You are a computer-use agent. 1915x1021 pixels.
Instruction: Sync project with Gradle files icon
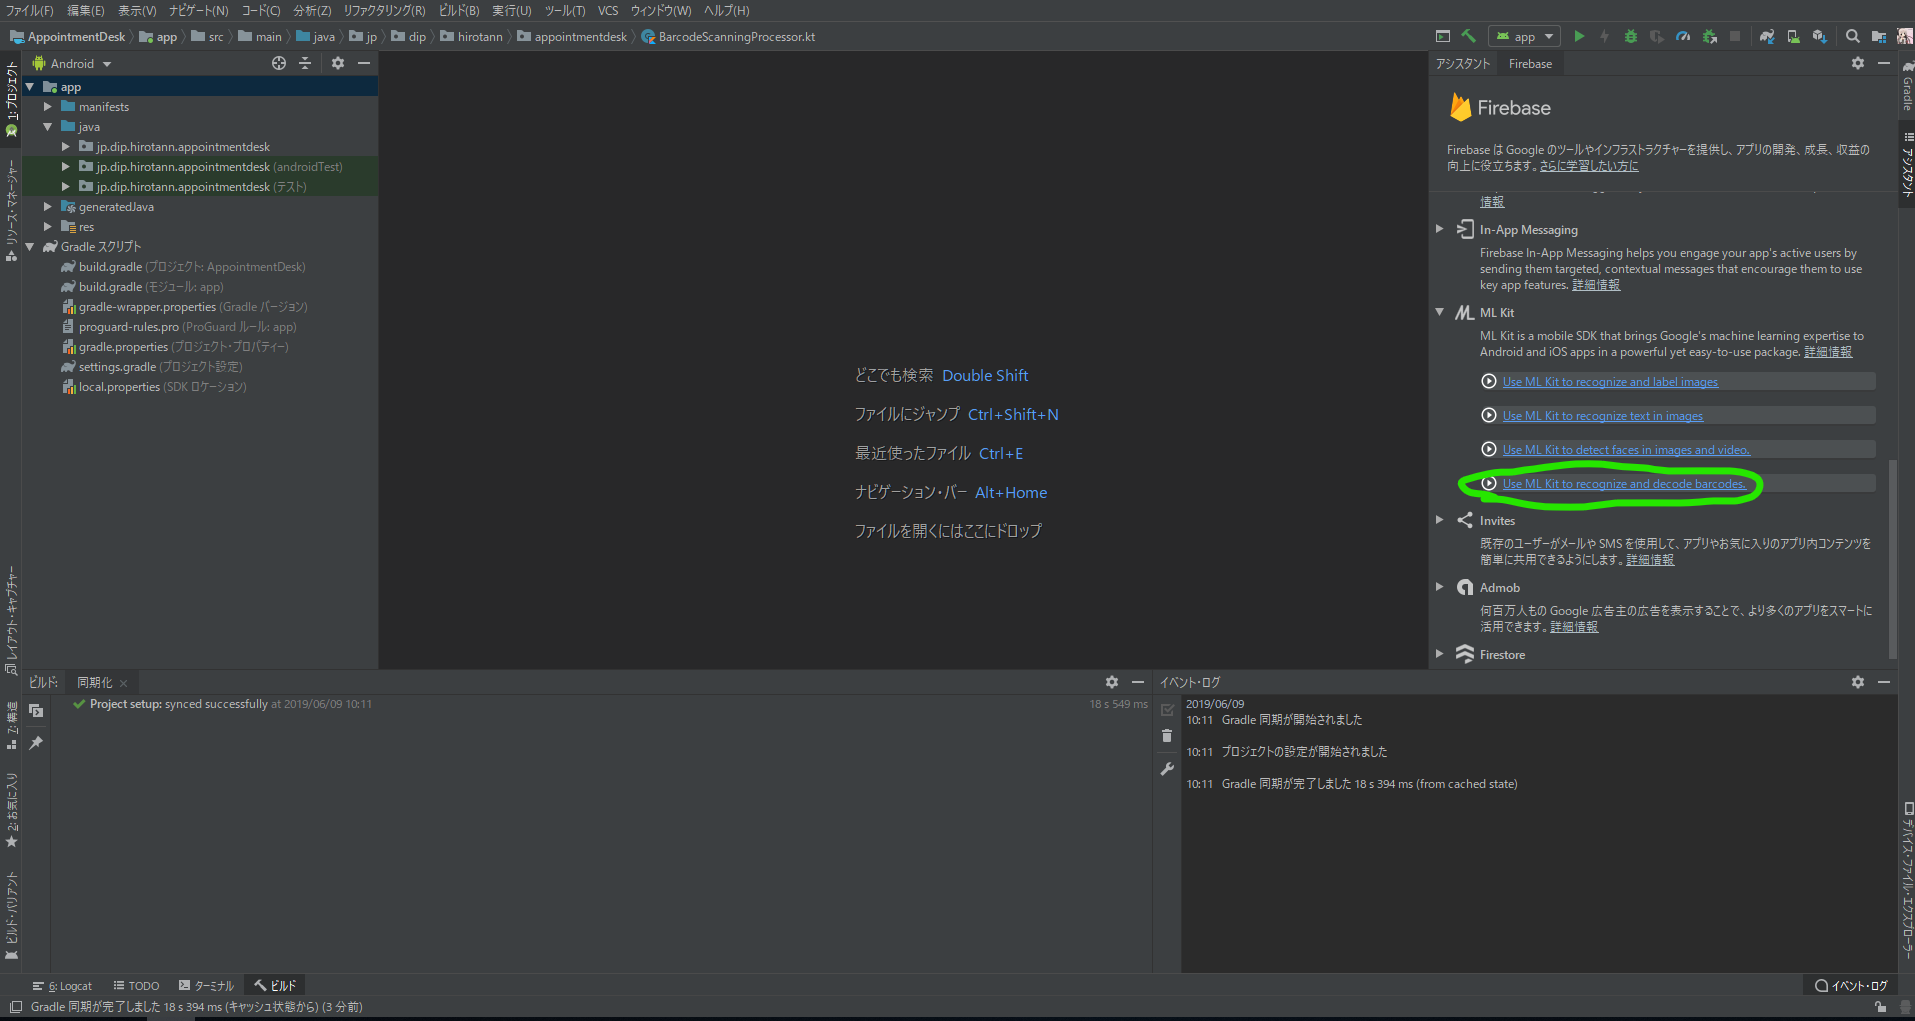(x=1767, y=36)
